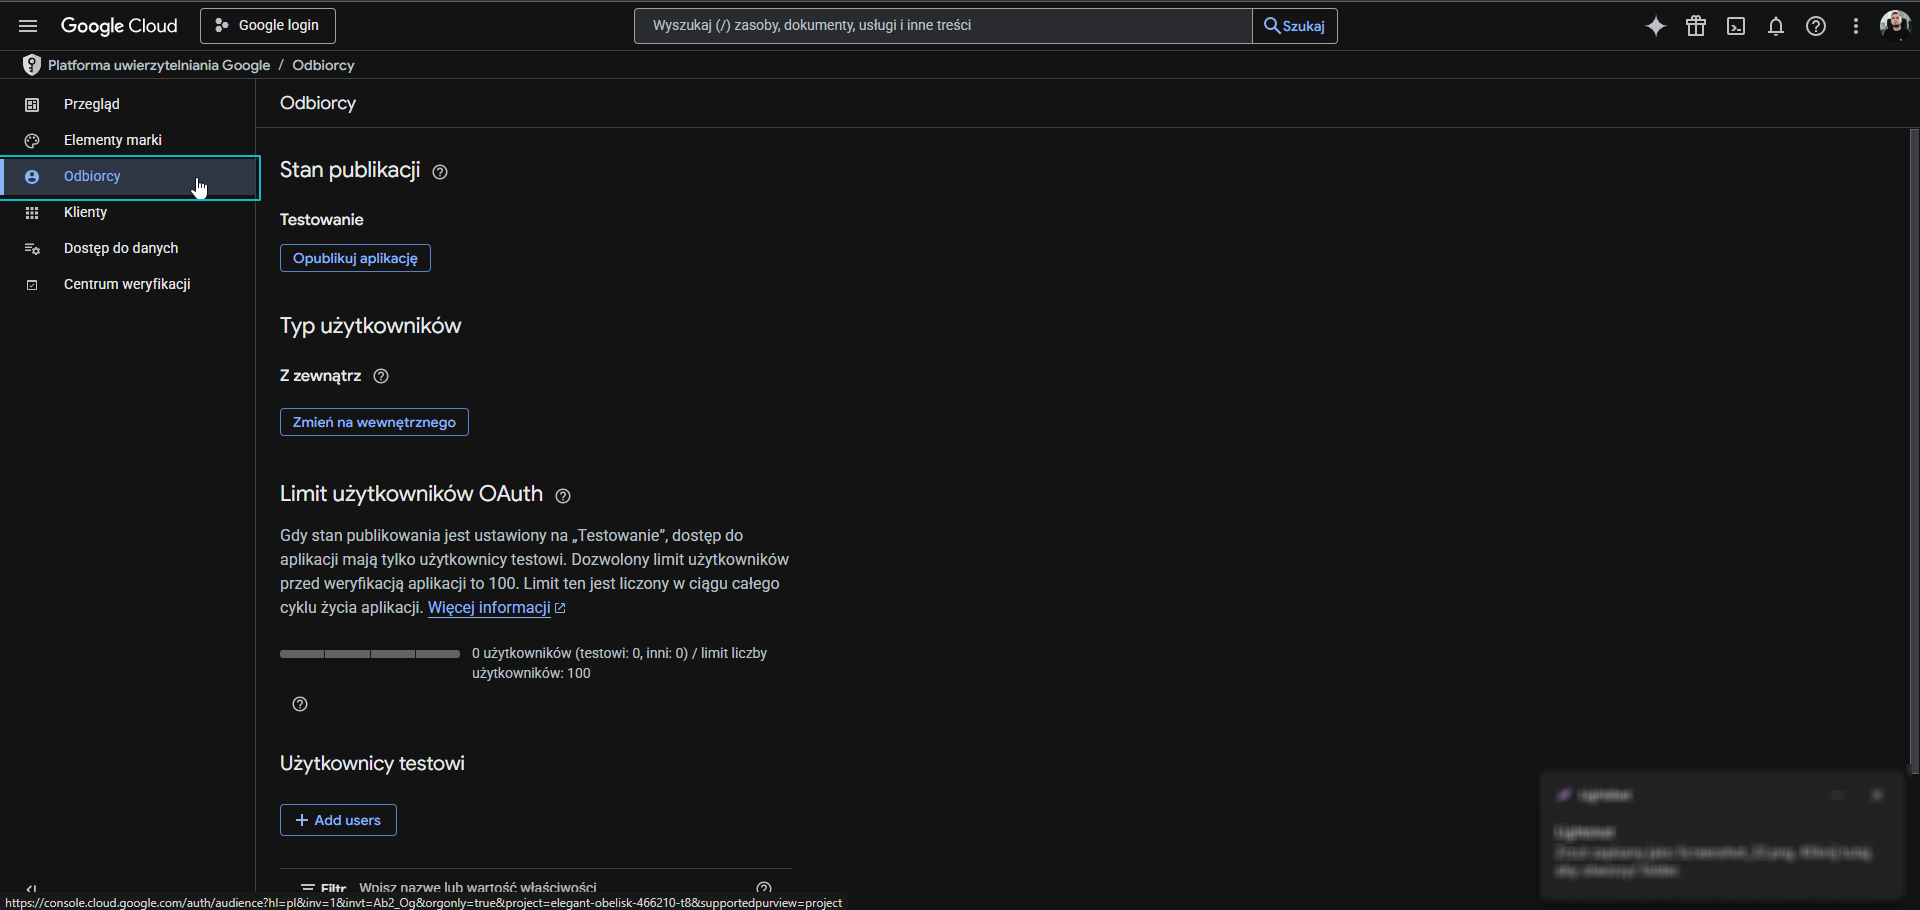The height and width of the screenshot is (910, 1920).
Task: Click Zmień na wewnętrznego button
Action: pyautogui.click(x=374, y=422)
